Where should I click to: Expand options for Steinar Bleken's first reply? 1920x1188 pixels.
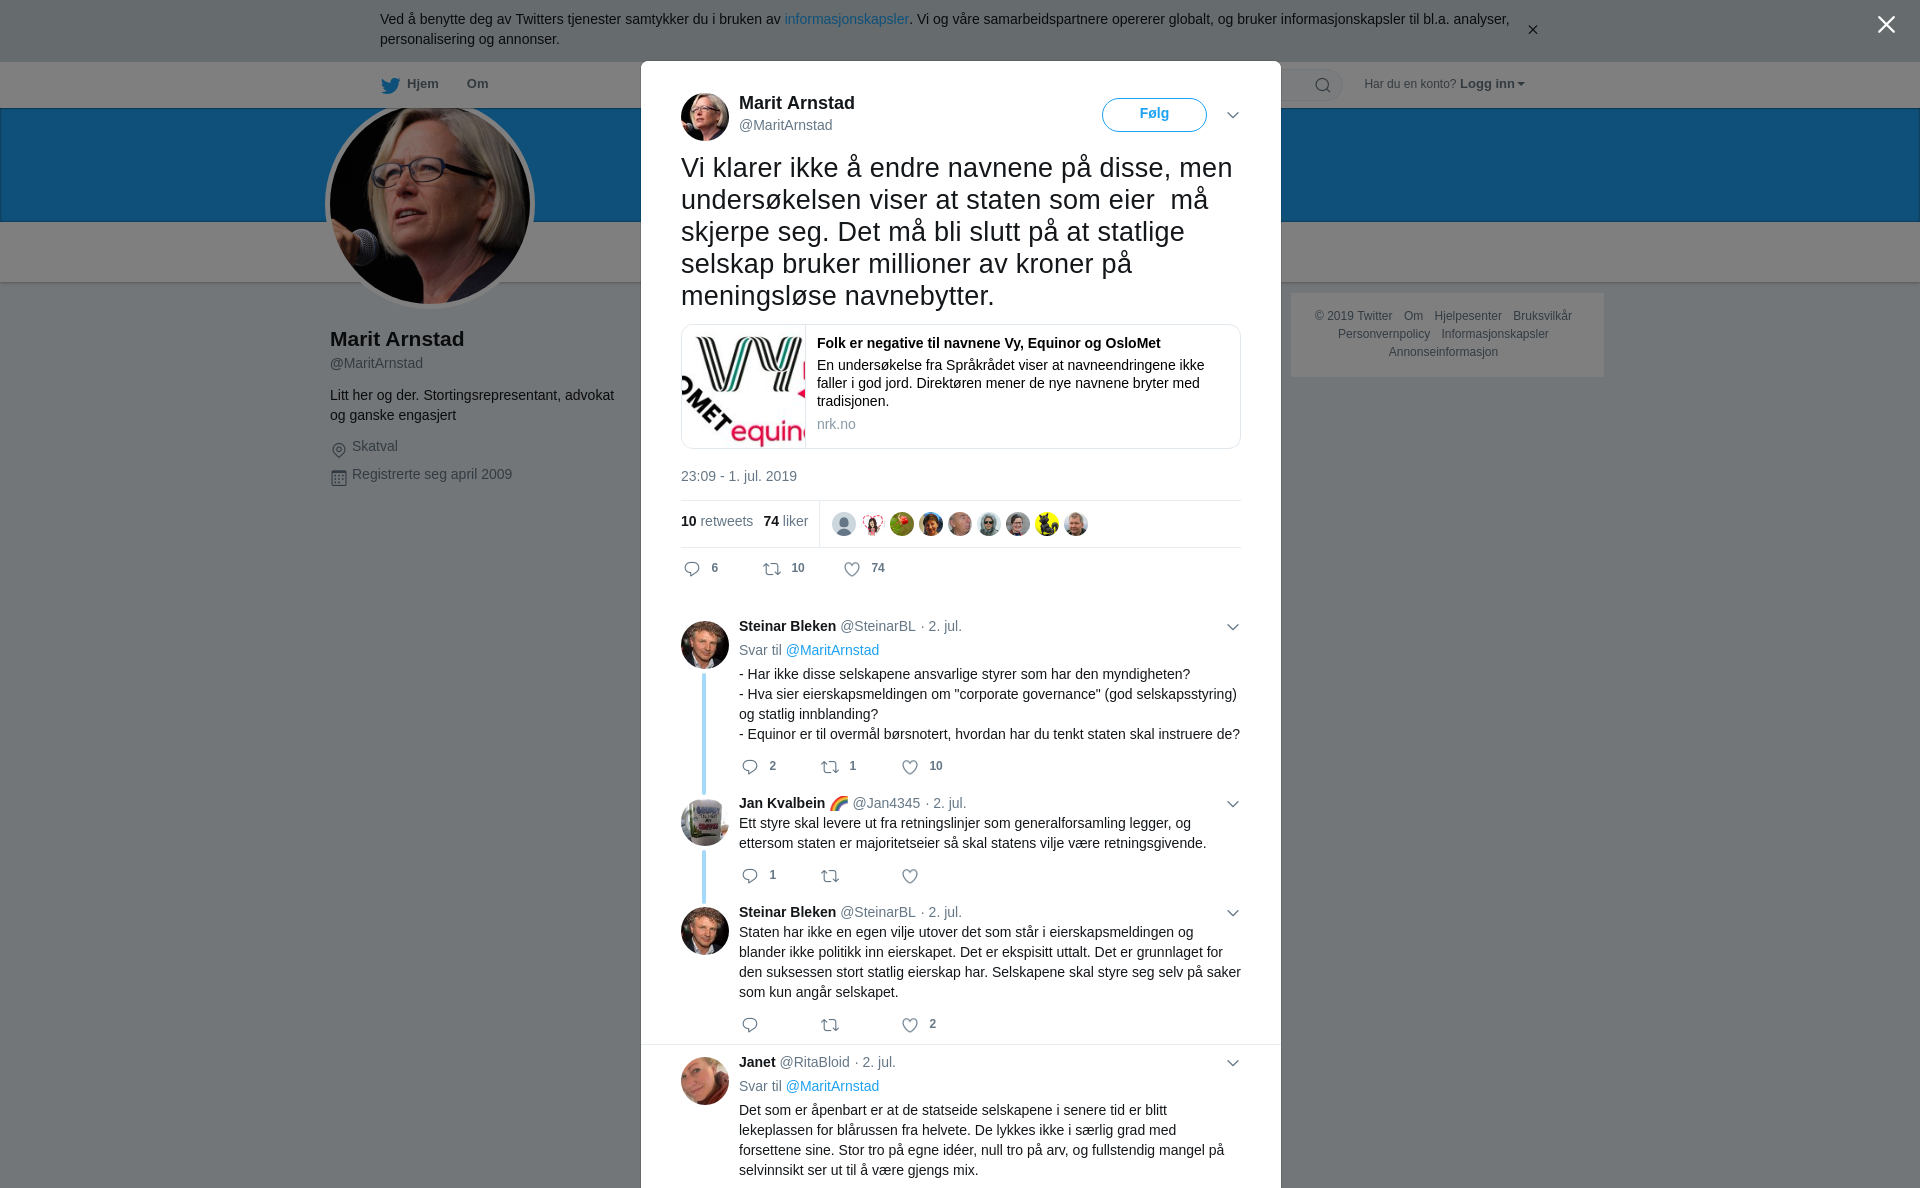pyautogui.click(x=1233, y=627)
